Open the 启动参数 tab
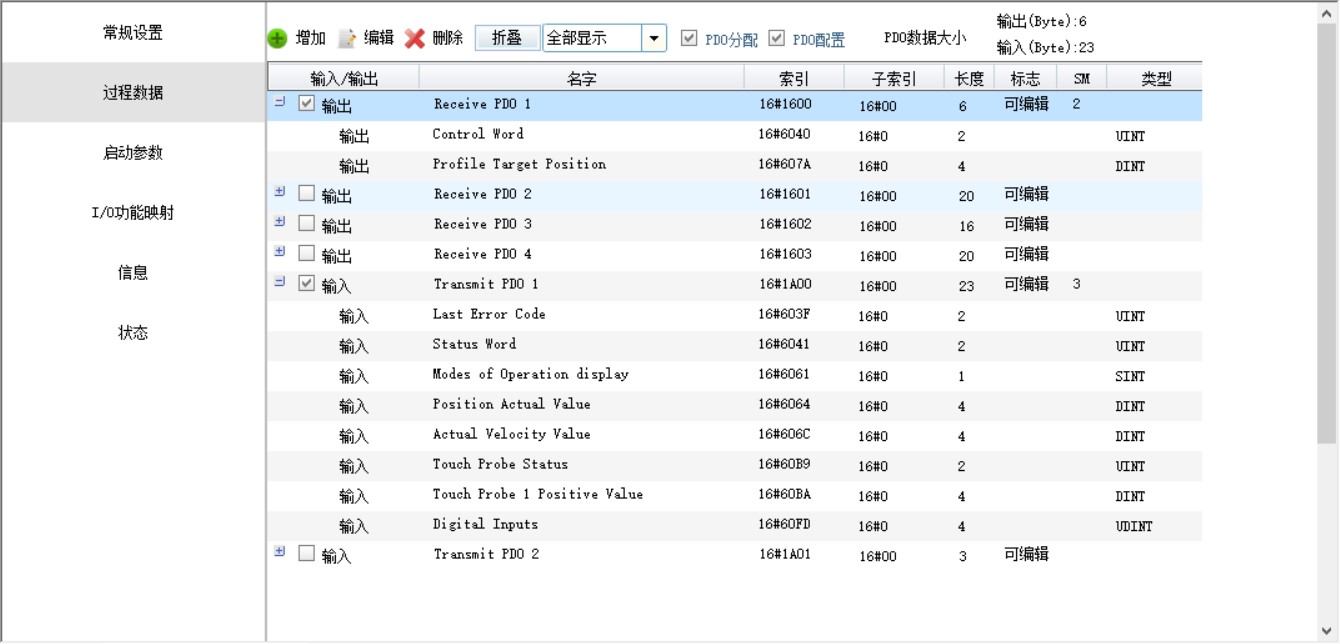This screenshot has height=644, width=1340. tap(133, 153)
